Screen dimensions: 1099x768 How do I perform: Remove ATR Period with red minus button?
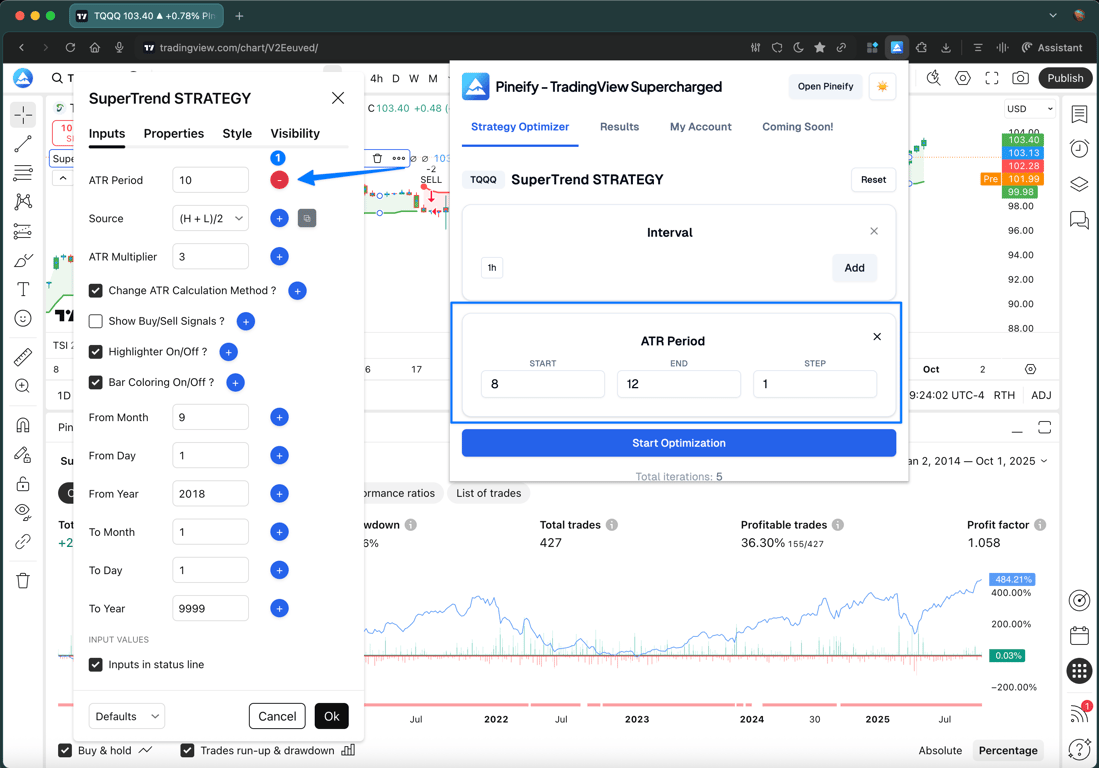(279, 180)
